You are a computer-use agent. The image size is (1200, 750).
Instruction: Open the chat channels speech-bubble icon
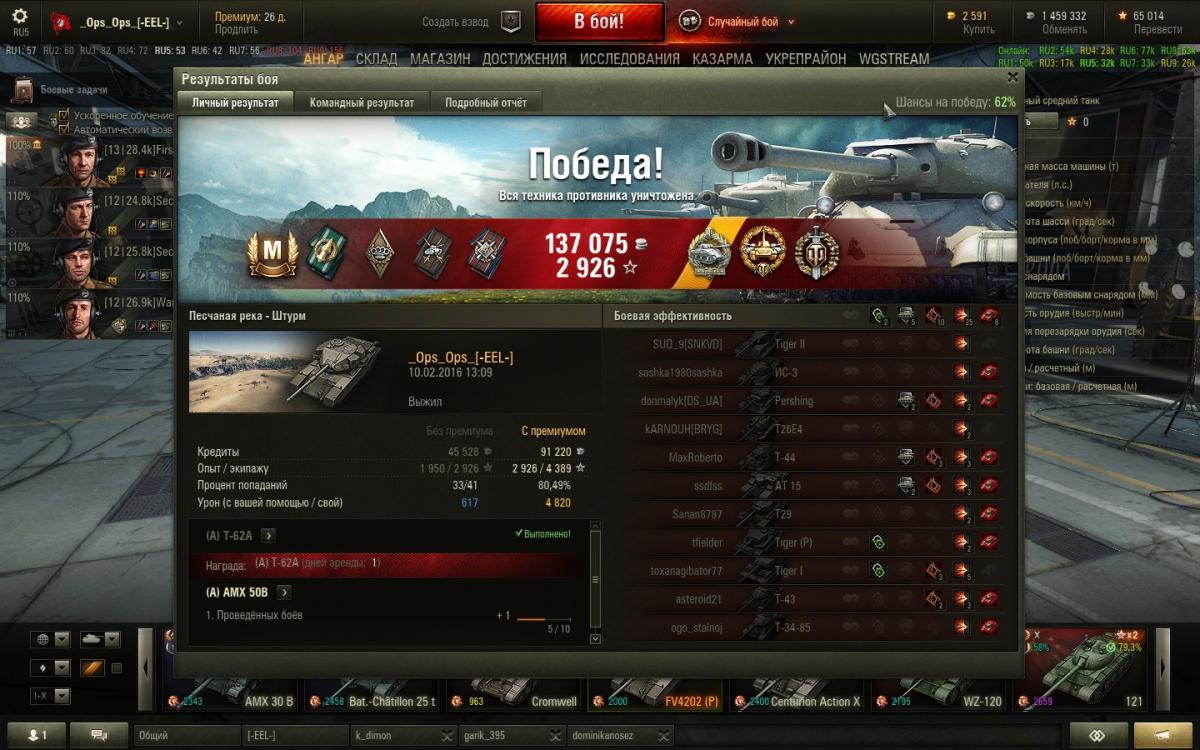click(99, 735)
